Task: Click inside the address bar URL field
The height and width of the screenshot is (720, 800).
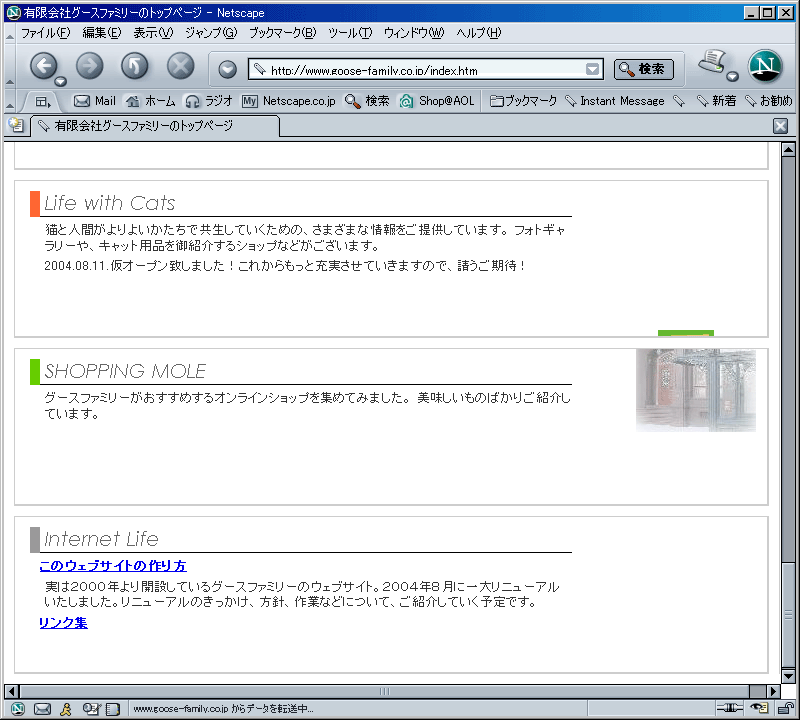Action: pyautogui.click(x=426, y=69)
